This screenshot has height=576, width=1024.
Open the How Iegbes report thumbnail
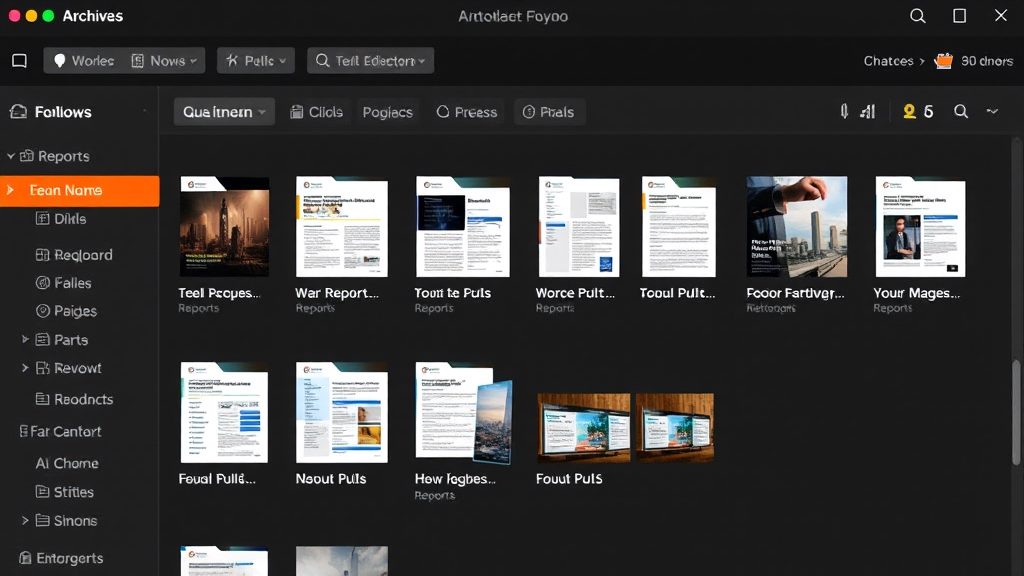point(464,413)
